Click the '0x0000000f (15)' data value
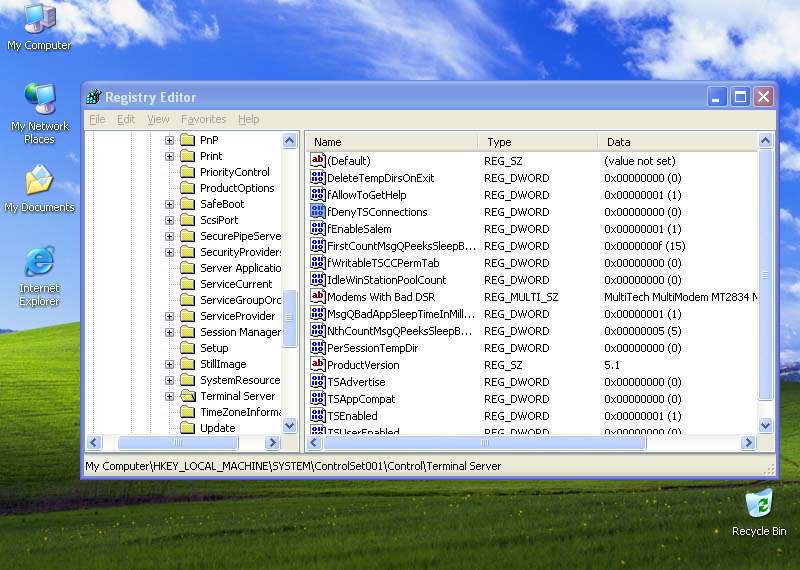The width and height of the screenshot is (800, 570). [x=644, y=246]
